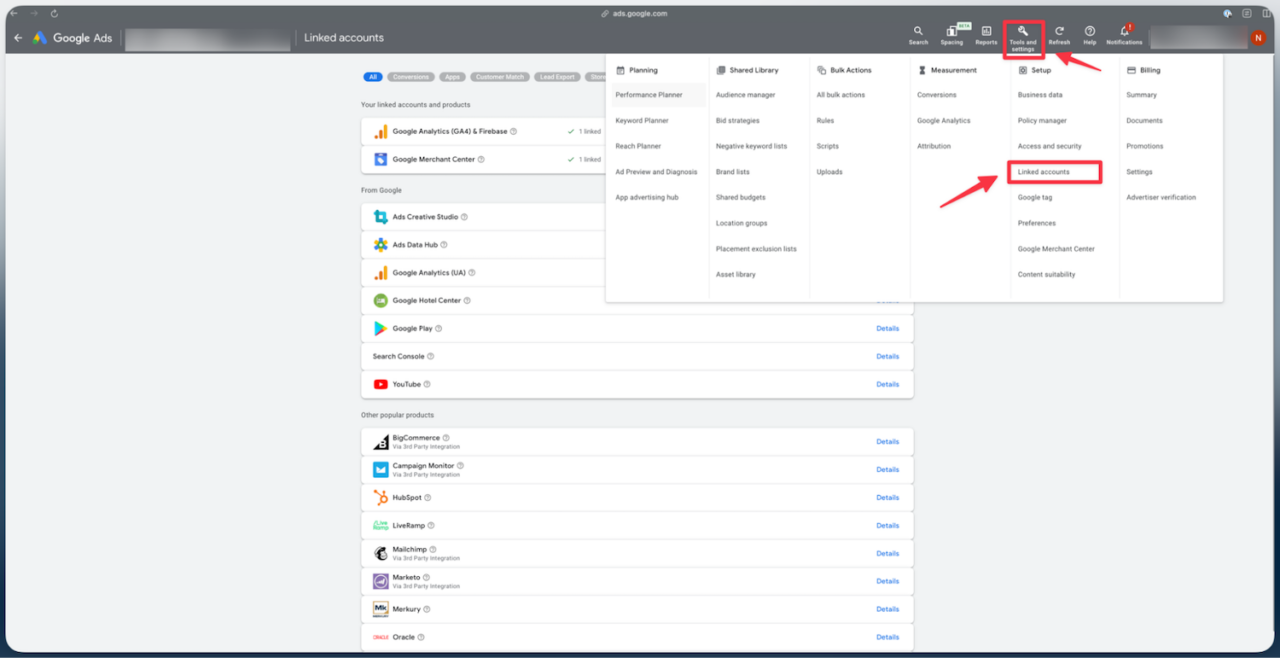Click the Search magnifier icon
1280x658 pixels.
[918, 33]
